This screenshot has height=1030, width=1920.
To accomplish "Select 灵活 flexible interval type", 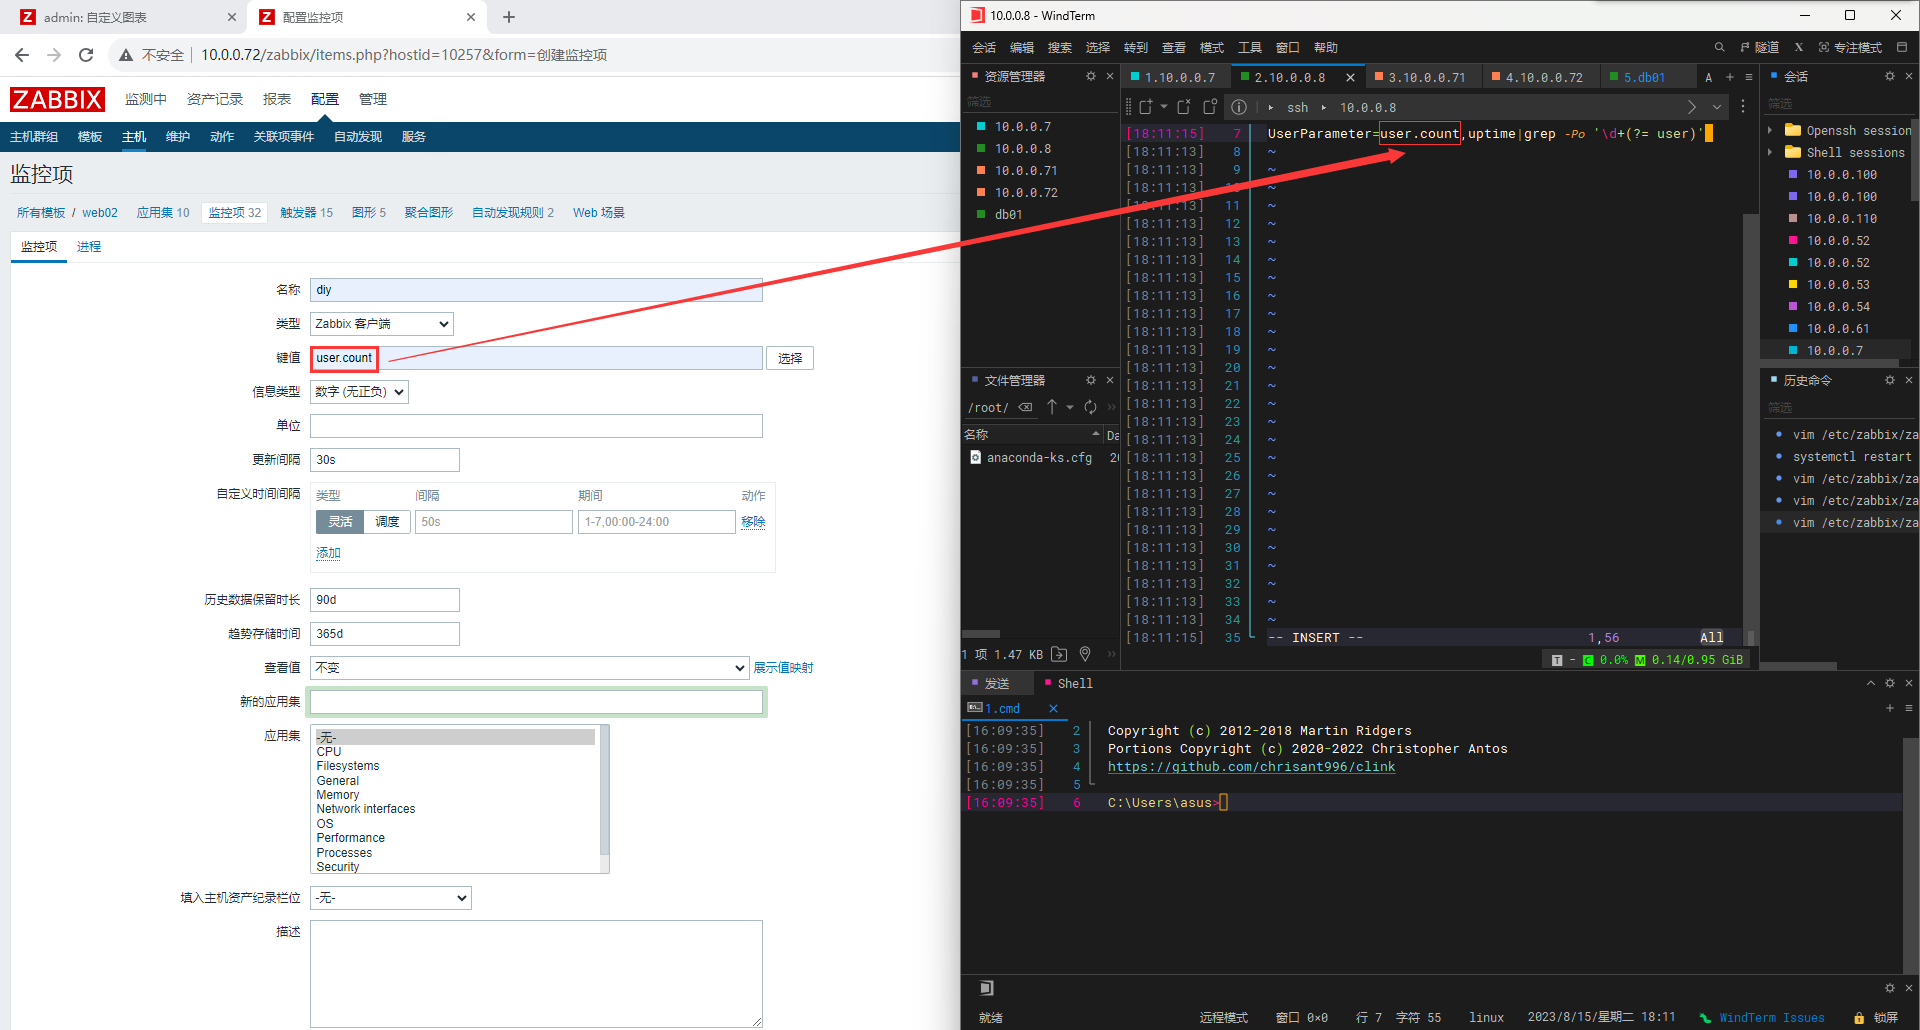I will [x=340, y=522].
